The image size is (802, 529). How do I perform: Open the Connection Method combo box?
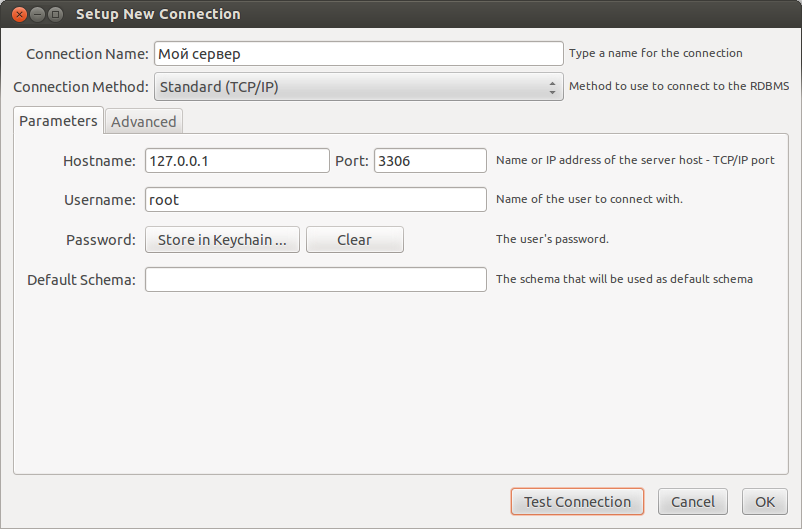[359, 87]
